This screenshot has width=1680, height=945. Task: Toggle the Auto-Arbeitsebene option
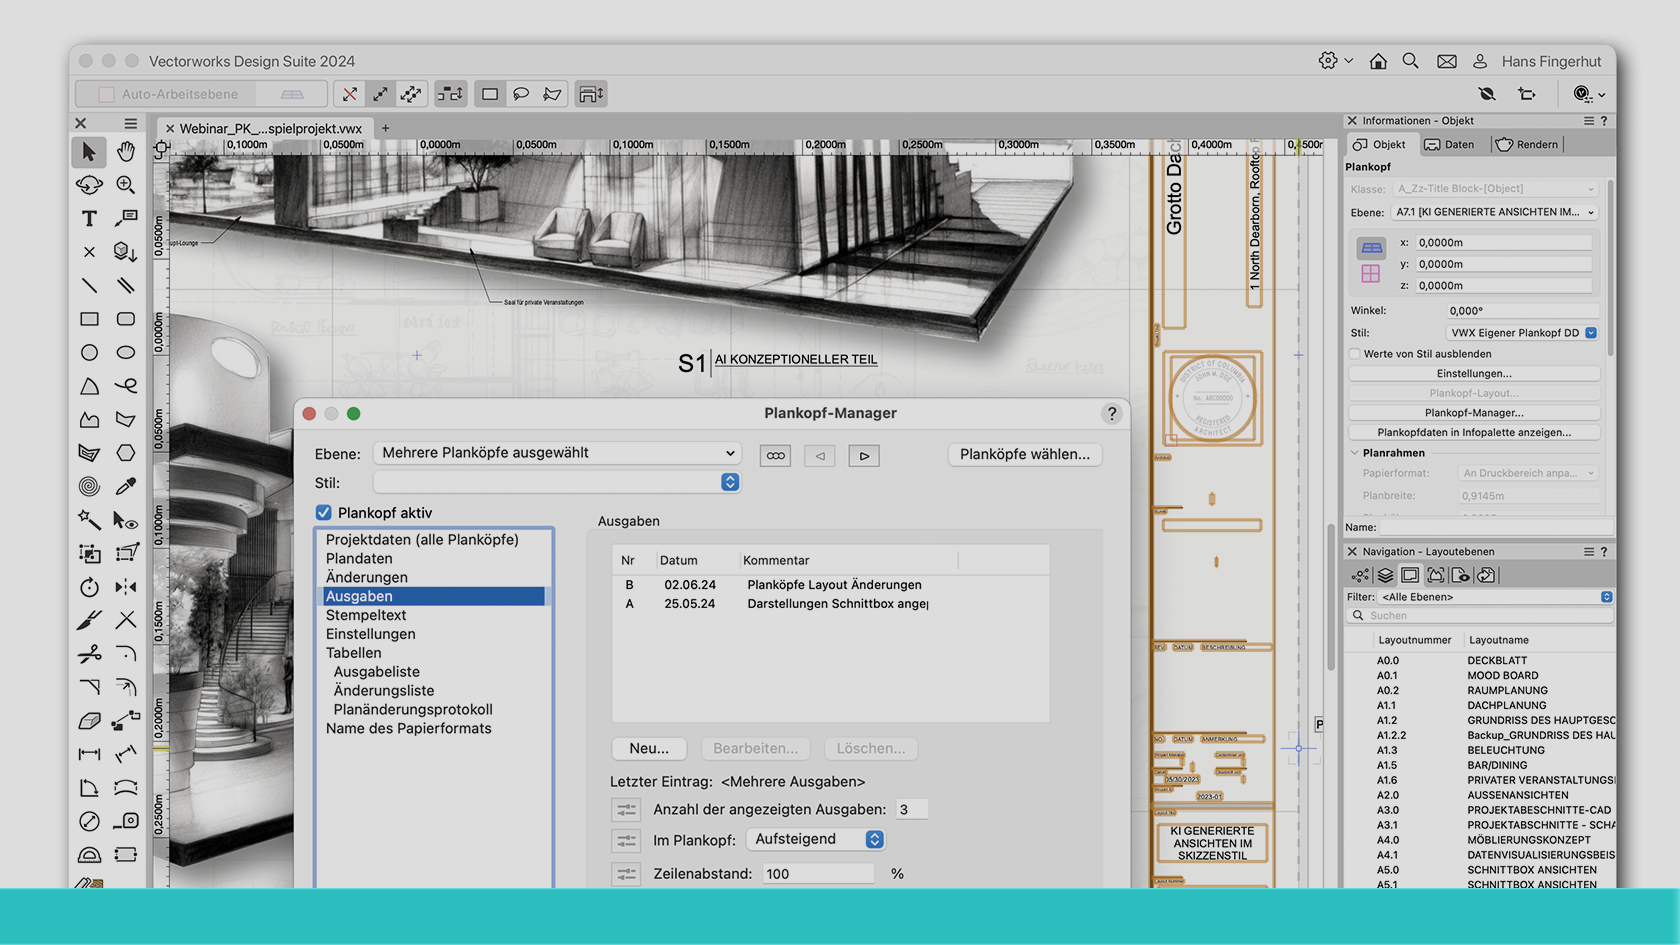[107, 94]
